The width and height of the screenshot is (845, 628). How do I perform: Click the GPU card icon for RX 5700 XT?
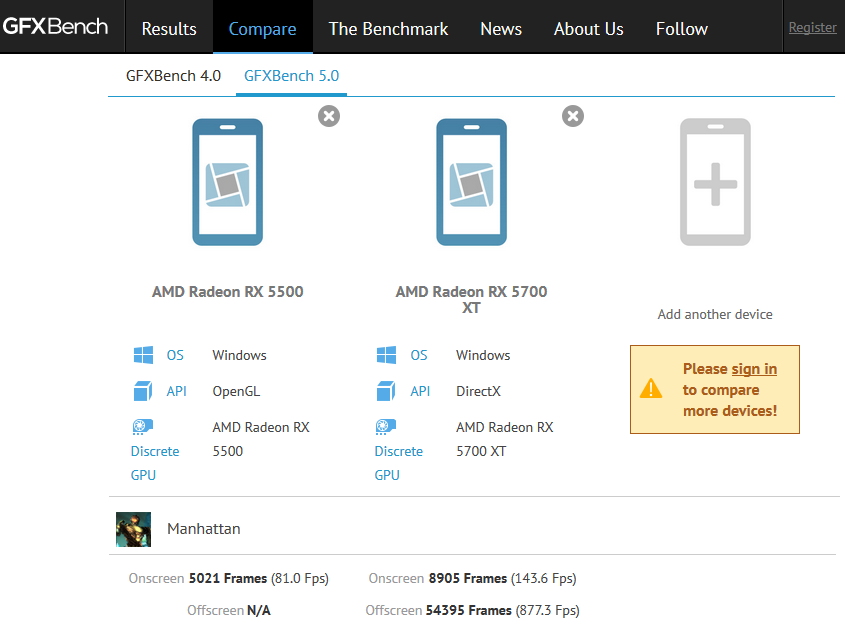point(386,427)
